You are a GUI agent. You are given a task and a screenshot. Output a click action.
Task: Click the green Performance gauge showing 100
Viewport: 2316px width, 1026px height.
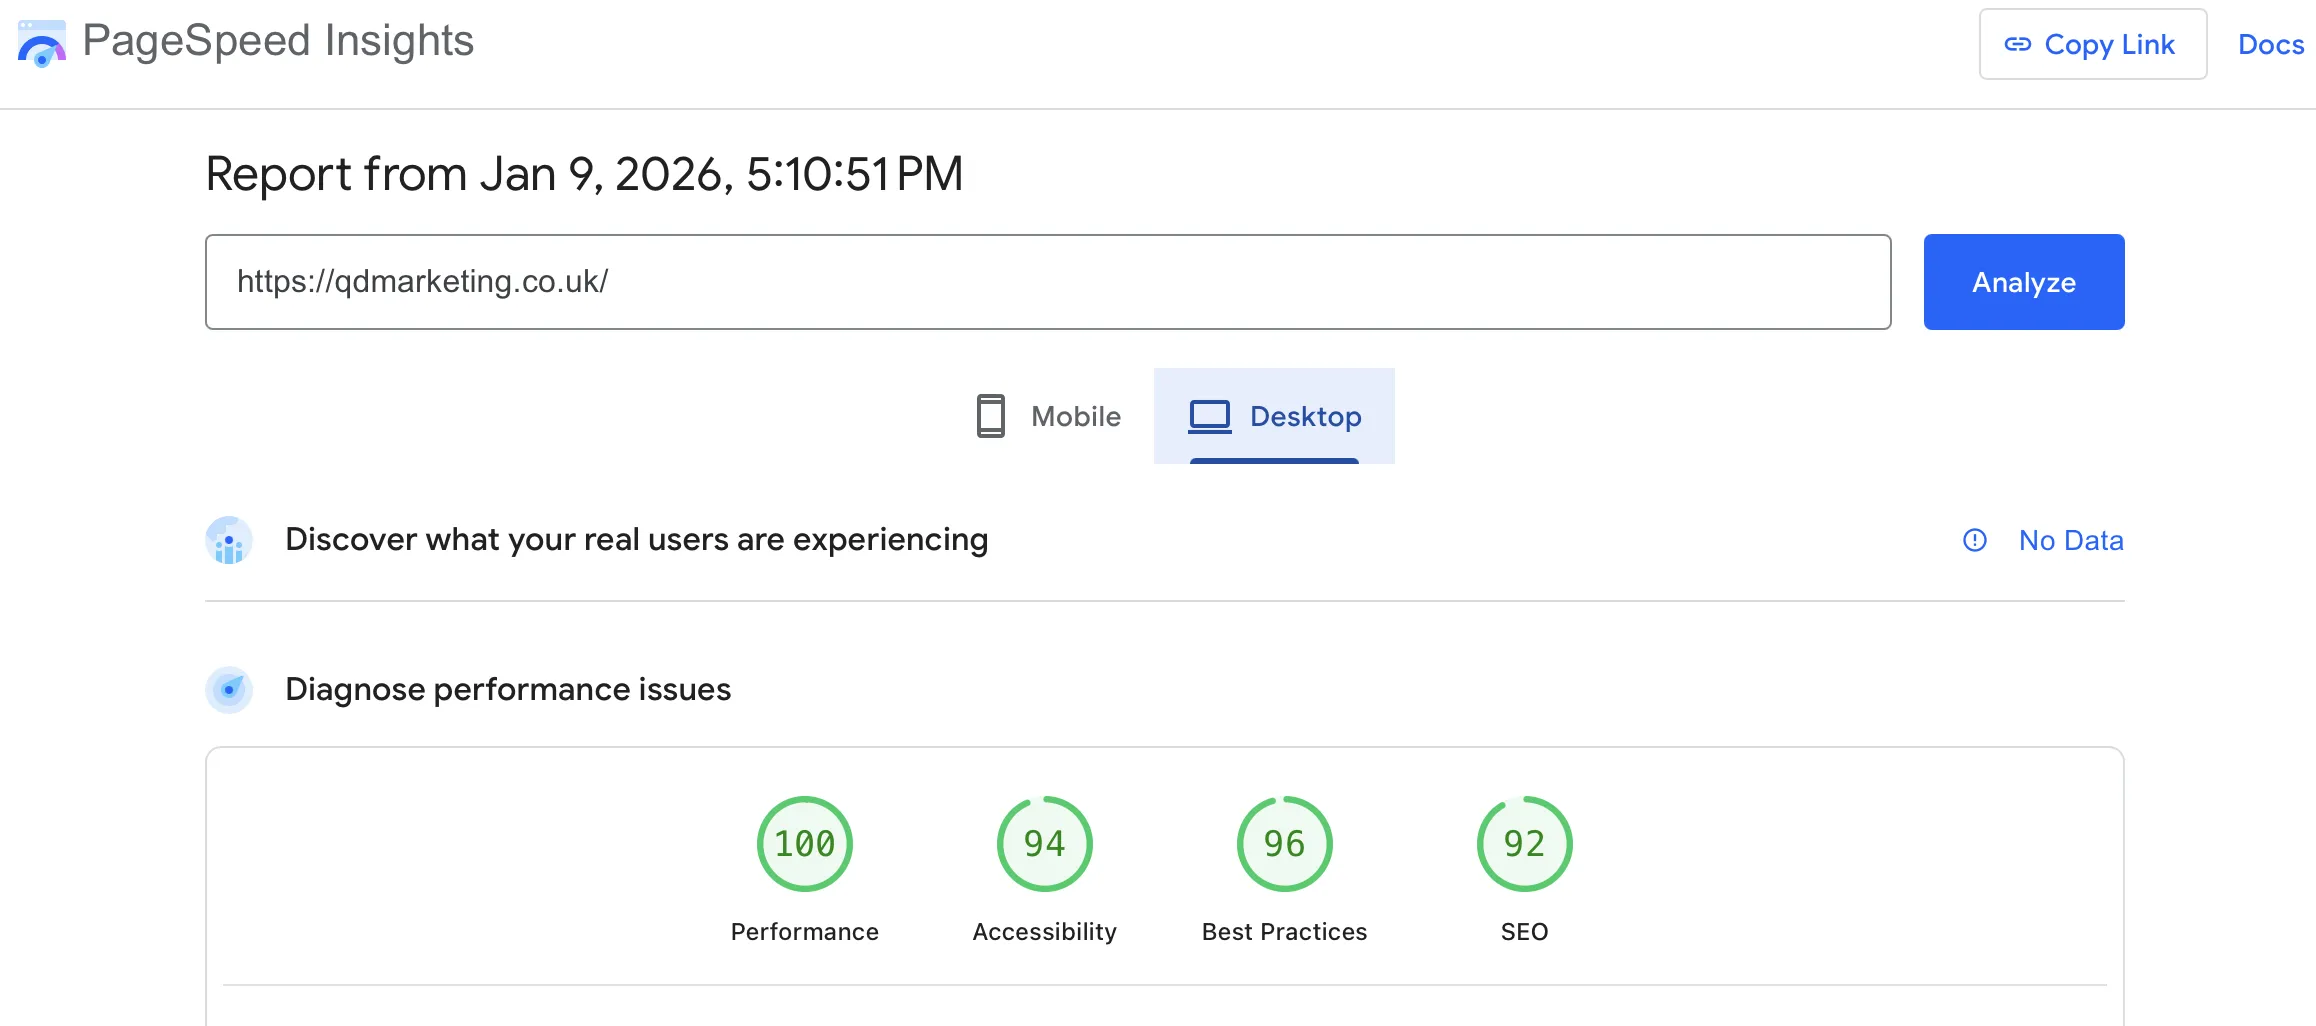click(x=804, y=843)
